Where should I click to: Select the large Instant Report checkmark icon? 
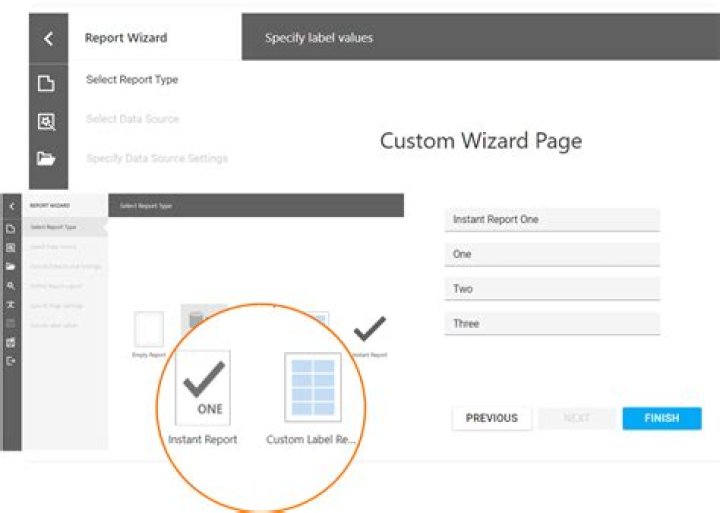tap(203, 385)
